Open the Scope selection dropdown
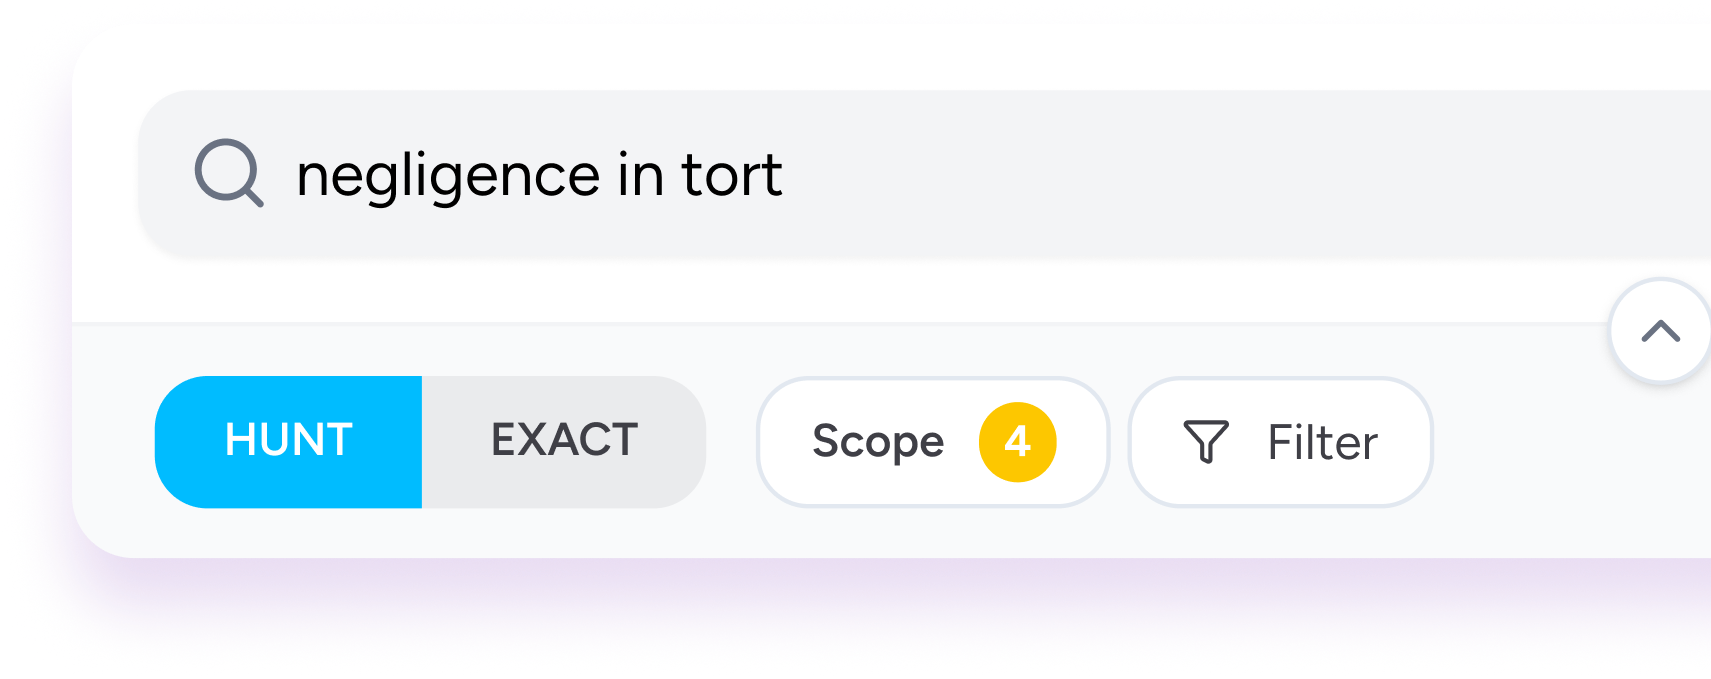Screen dimensions: 1711x679 pos(932,441)
